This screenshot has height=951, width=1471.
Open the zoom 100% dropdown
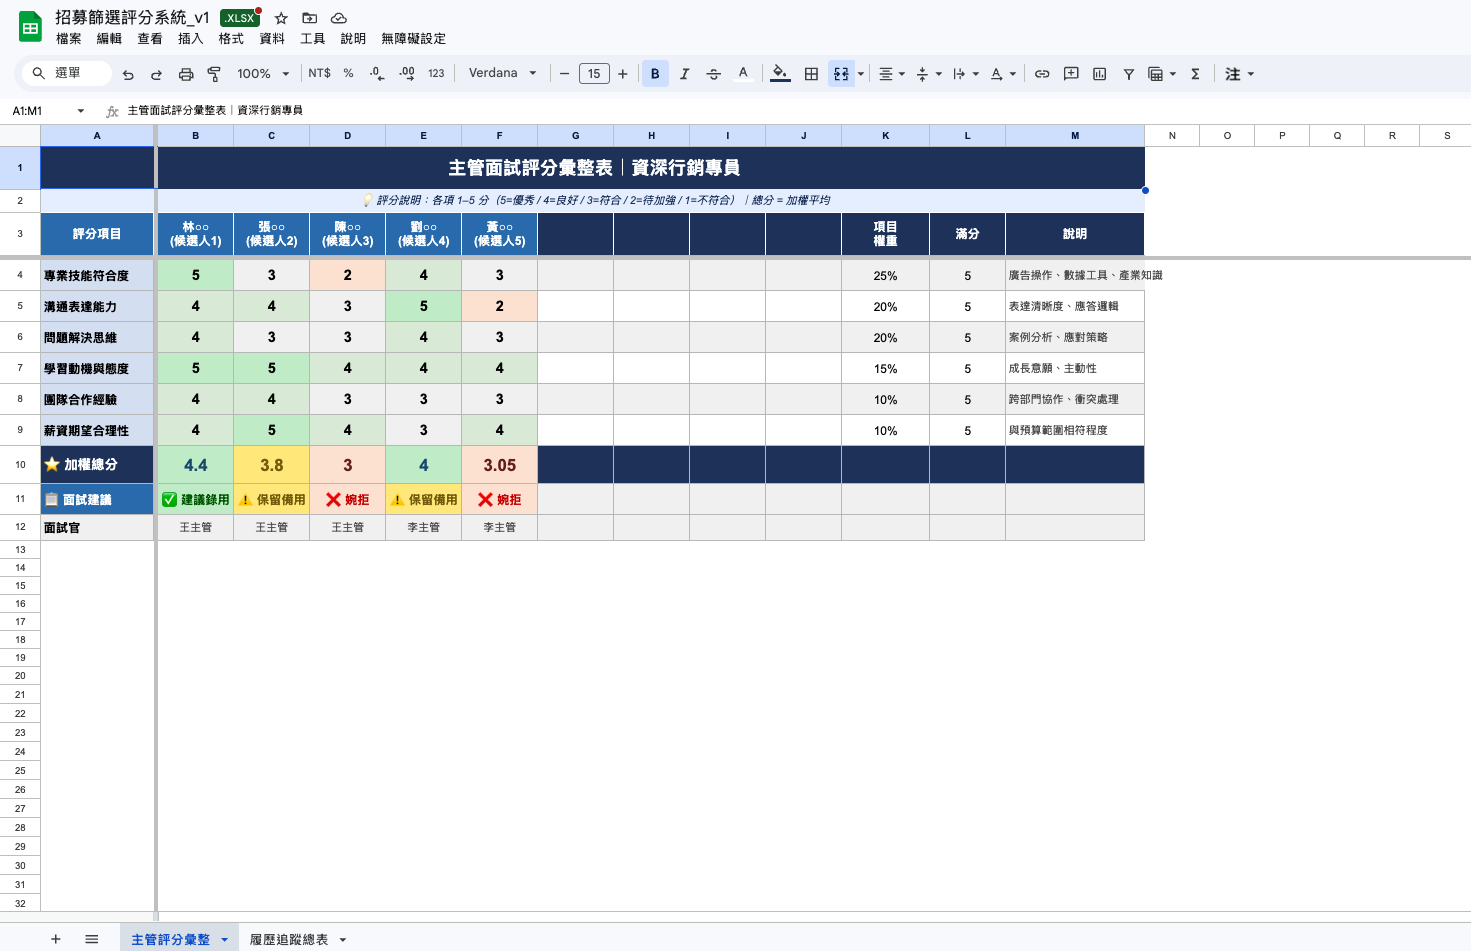[x=263, y=74]
